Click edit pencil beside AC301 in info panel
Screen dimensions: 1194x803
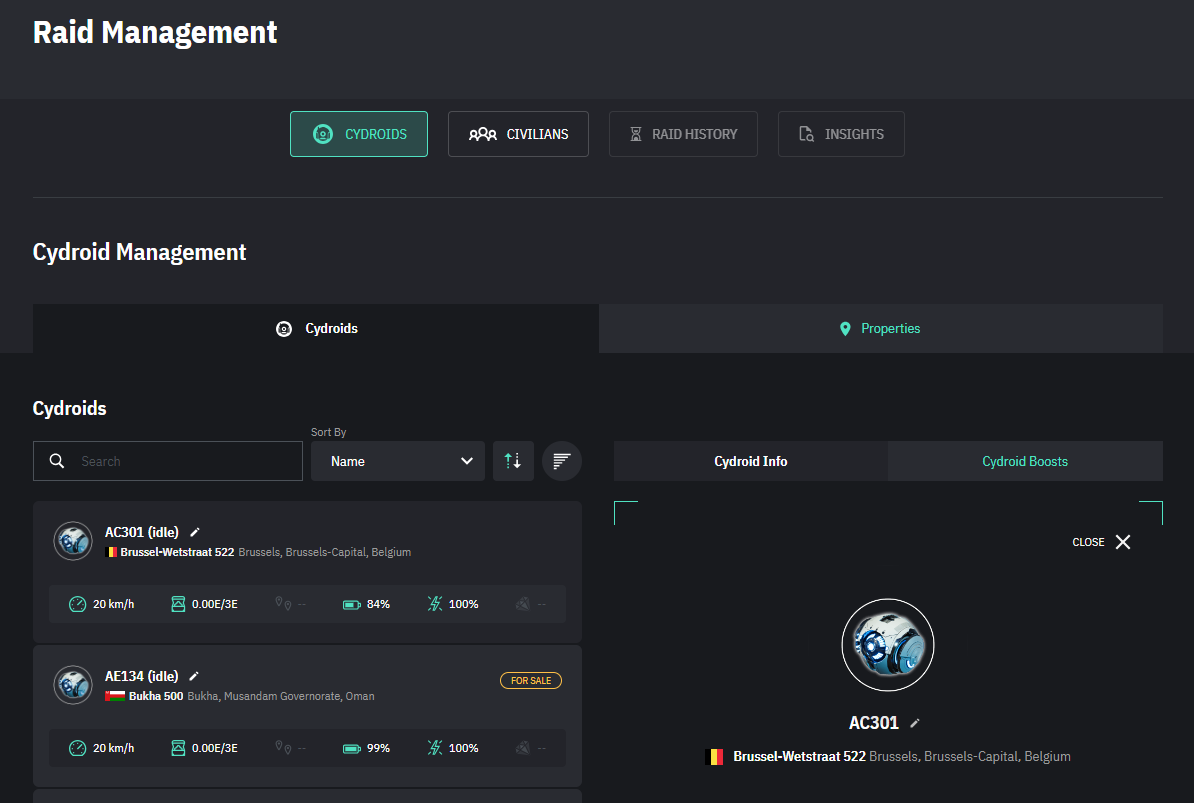[915, 723]
